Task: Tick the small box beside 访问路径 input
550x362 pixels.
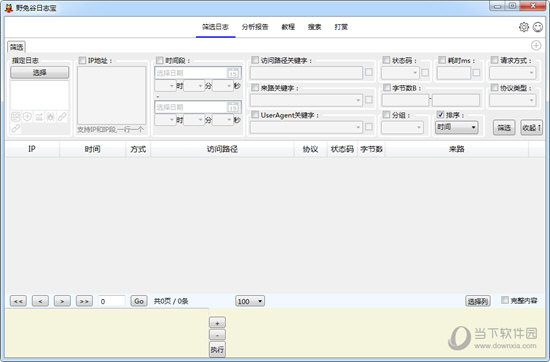Action: 369,72
